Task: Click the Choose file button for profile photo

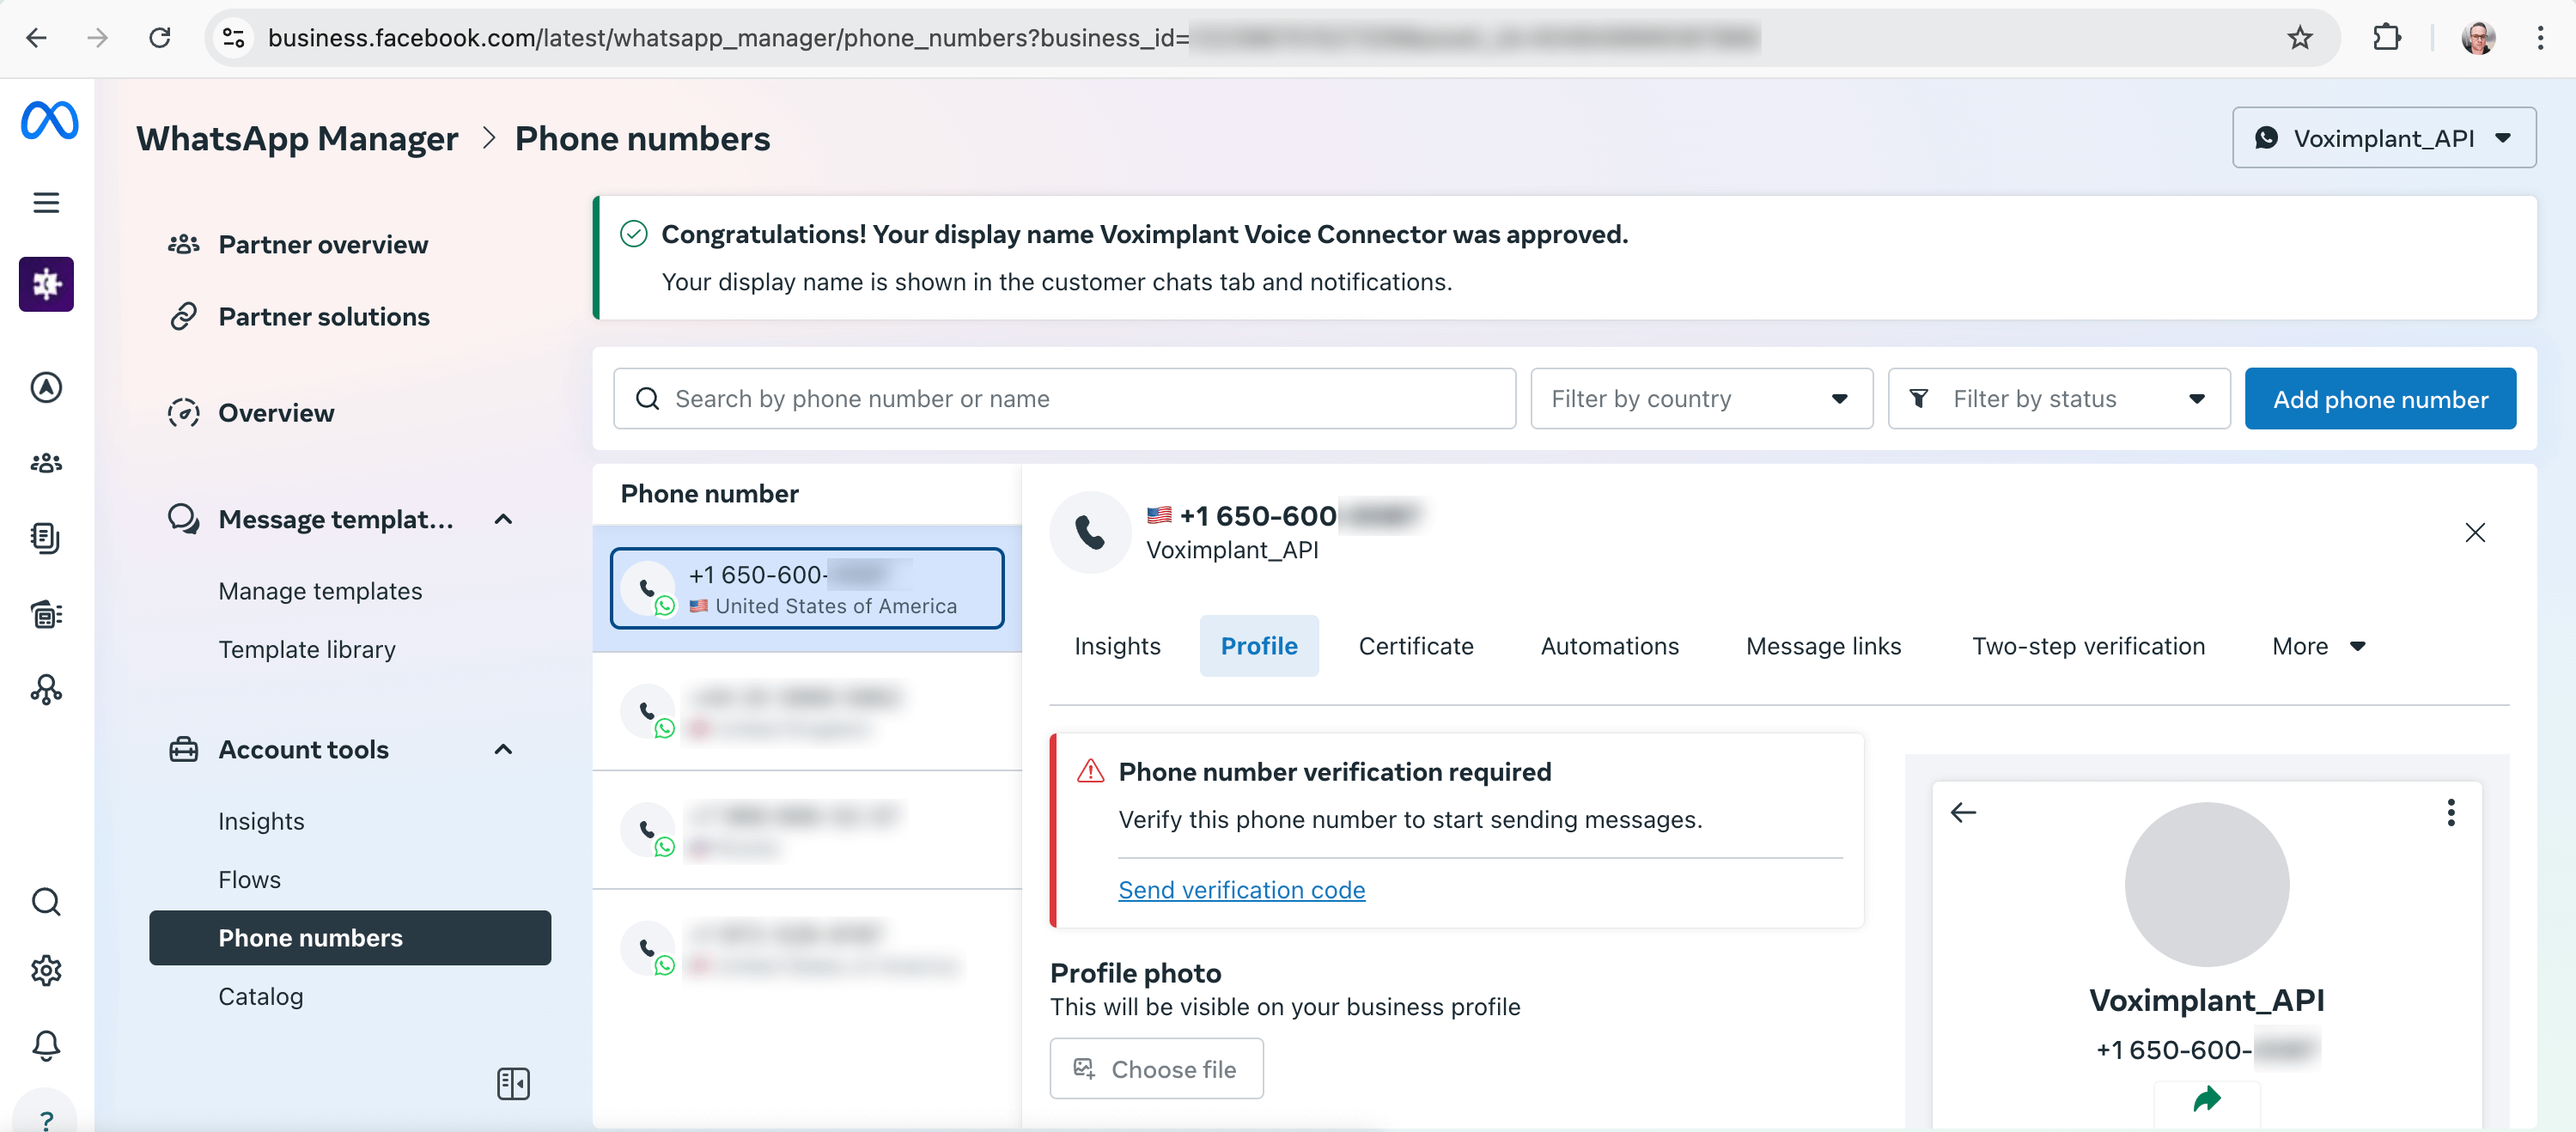Action: pos(1156,1068)
